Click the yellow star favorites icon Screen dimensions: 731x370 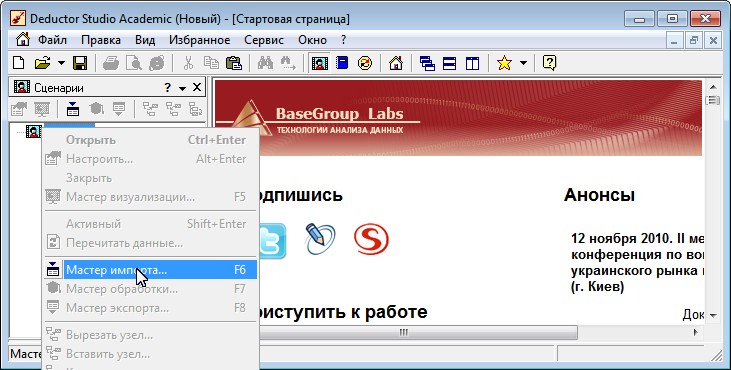(504, 63)
